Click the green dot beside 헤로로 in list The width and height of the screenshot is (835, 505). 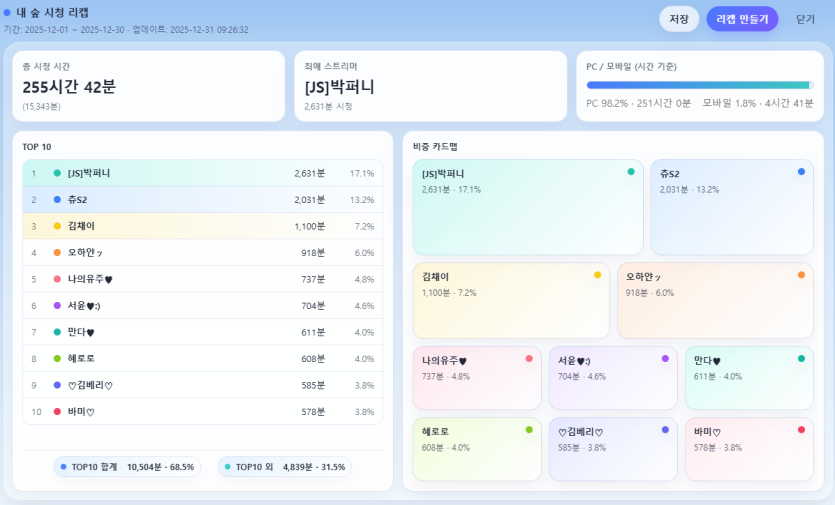click(57, 358)
